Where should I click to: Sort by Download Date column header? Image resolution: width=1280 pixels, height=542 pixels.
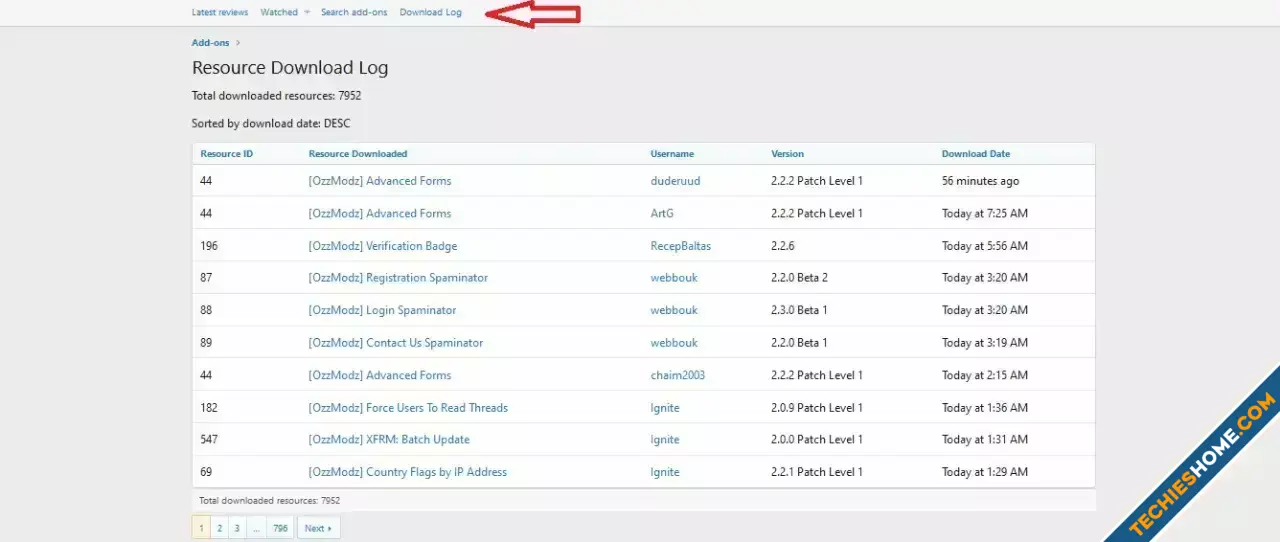[976, 154]
